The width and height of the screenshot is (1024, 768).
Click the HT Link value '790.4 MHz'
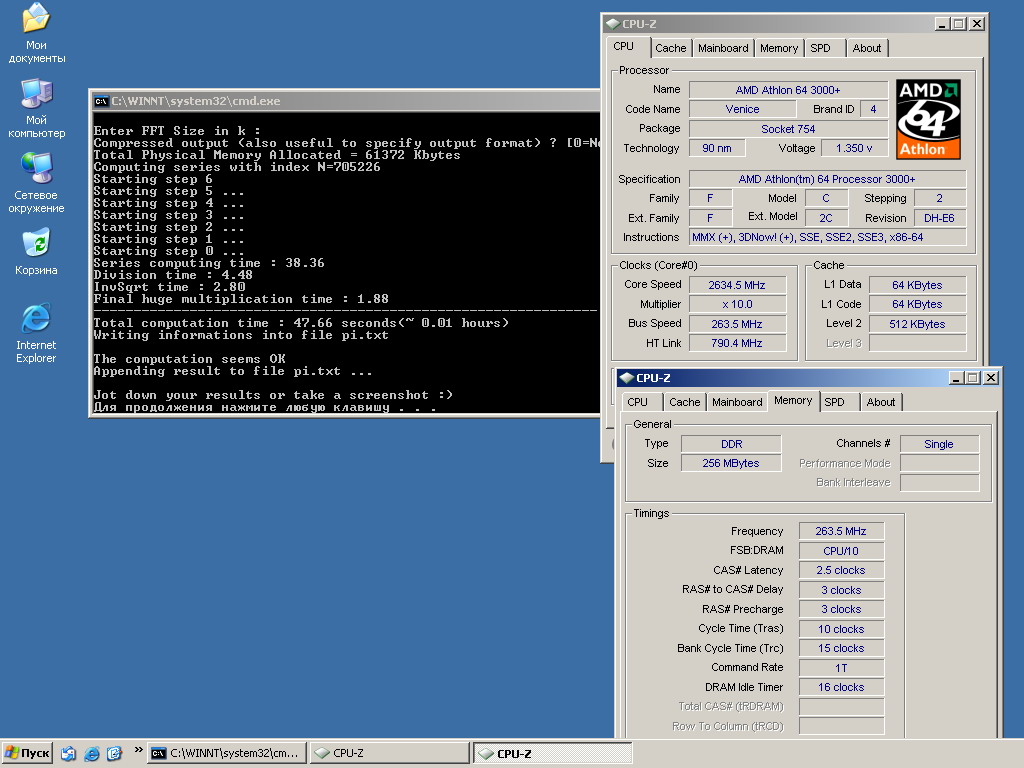(x=737, y=343)
